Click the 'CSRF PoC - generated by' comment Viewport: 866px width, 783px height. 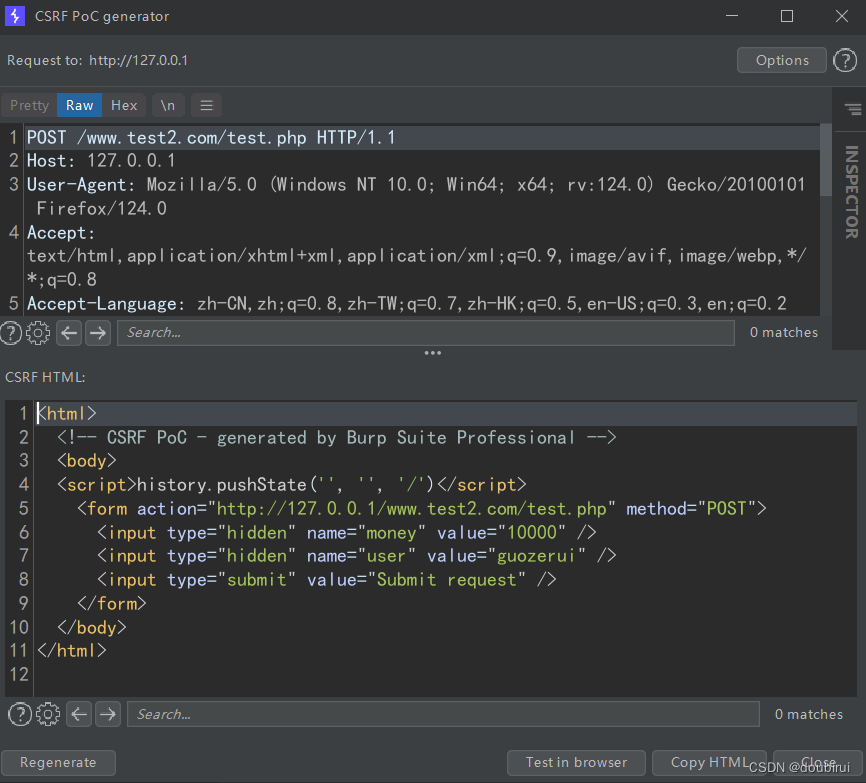coord(336,438)
